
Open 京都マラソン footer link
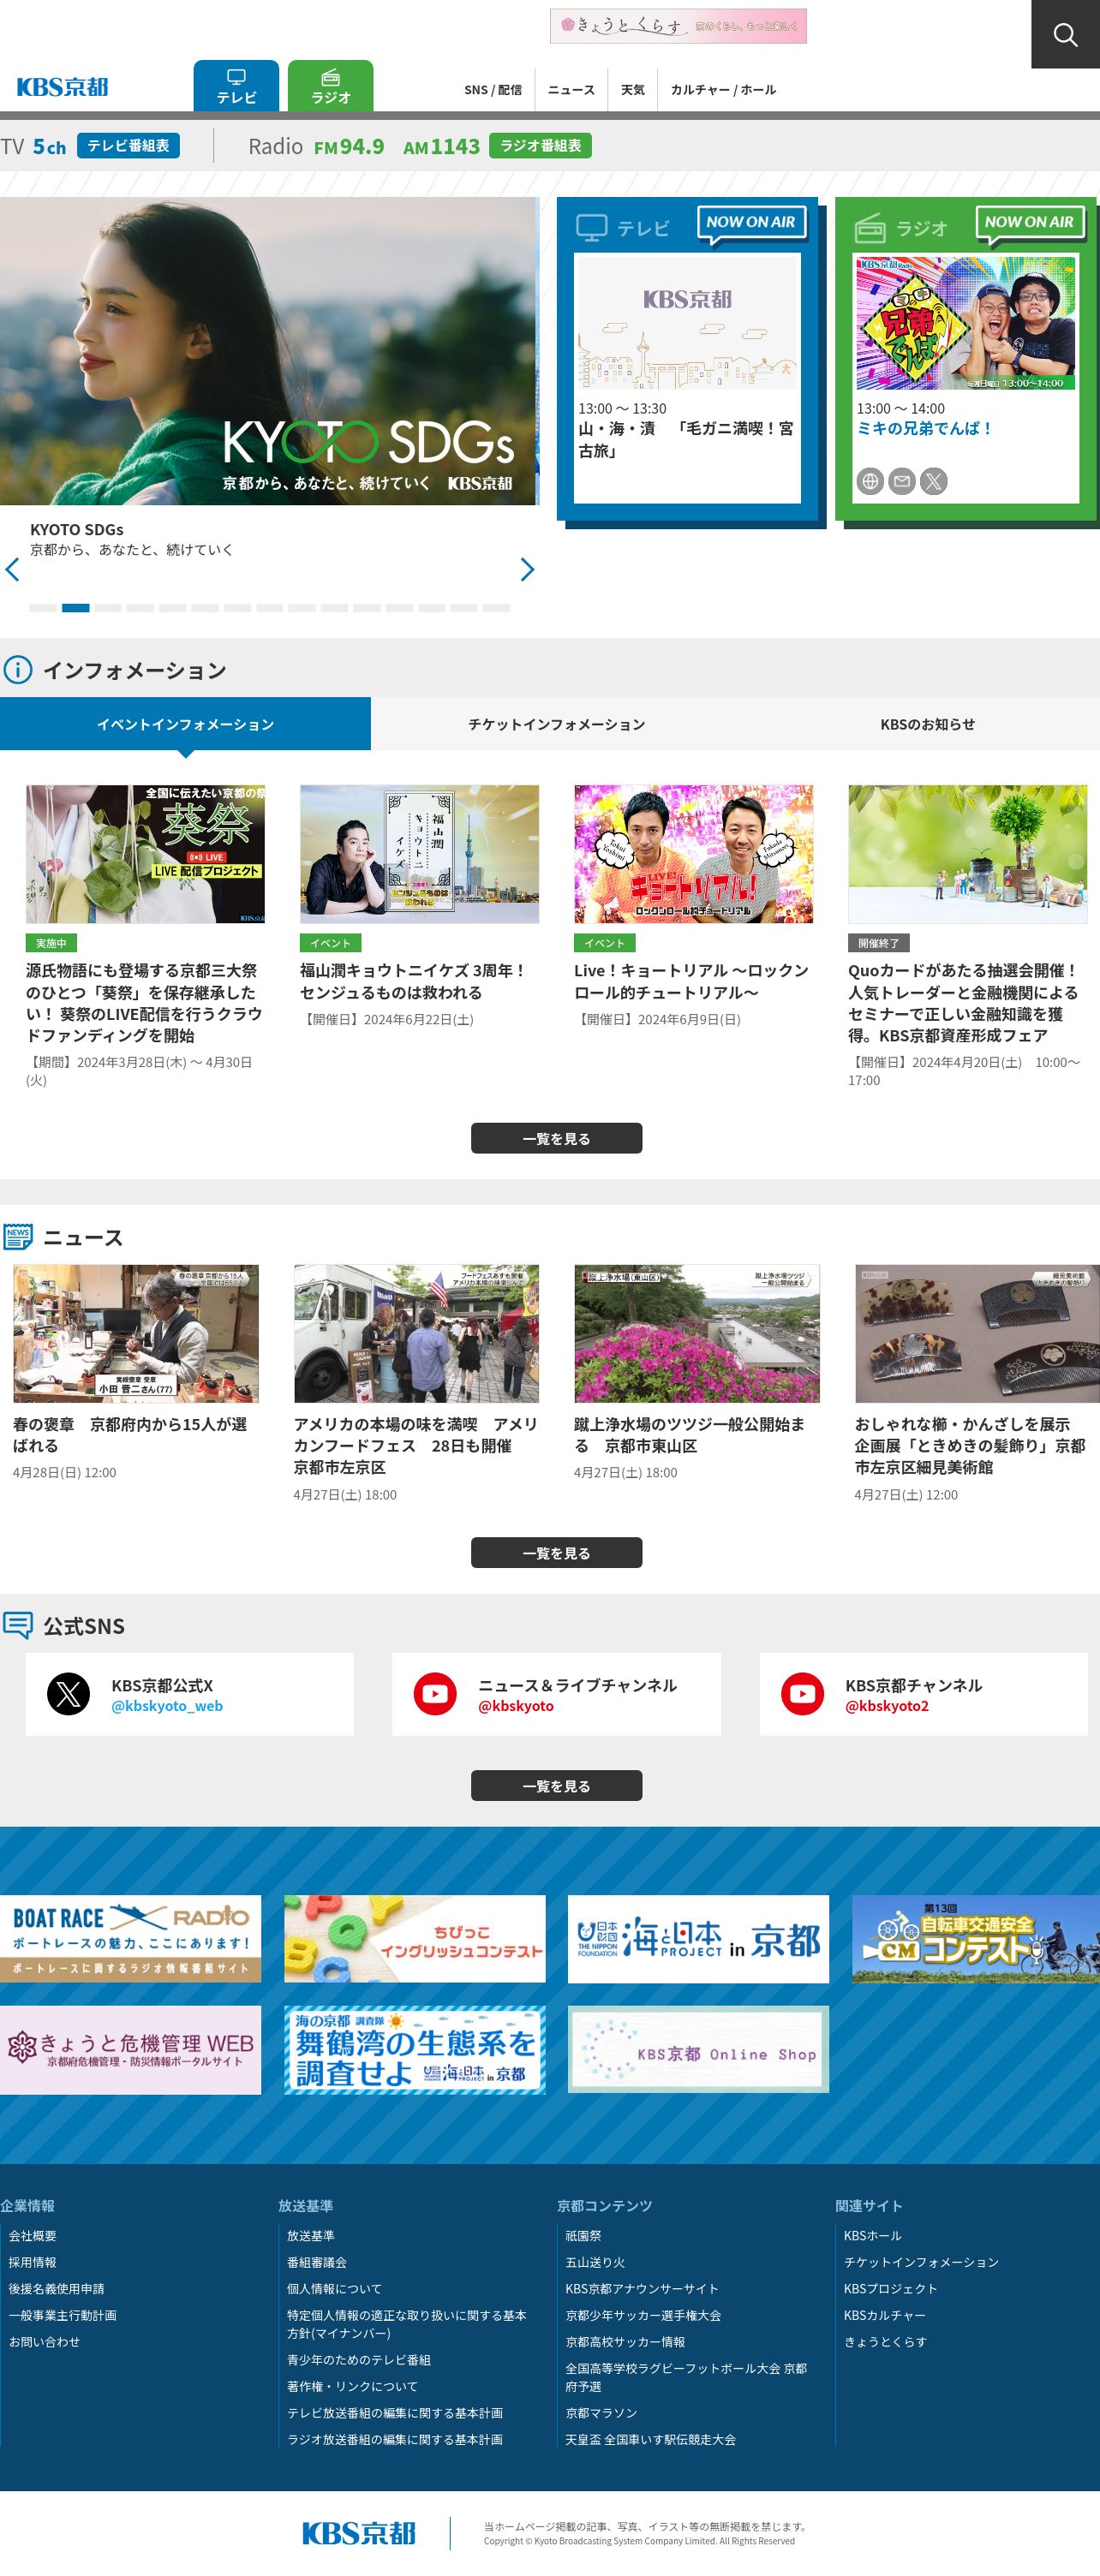[601, 2414]
